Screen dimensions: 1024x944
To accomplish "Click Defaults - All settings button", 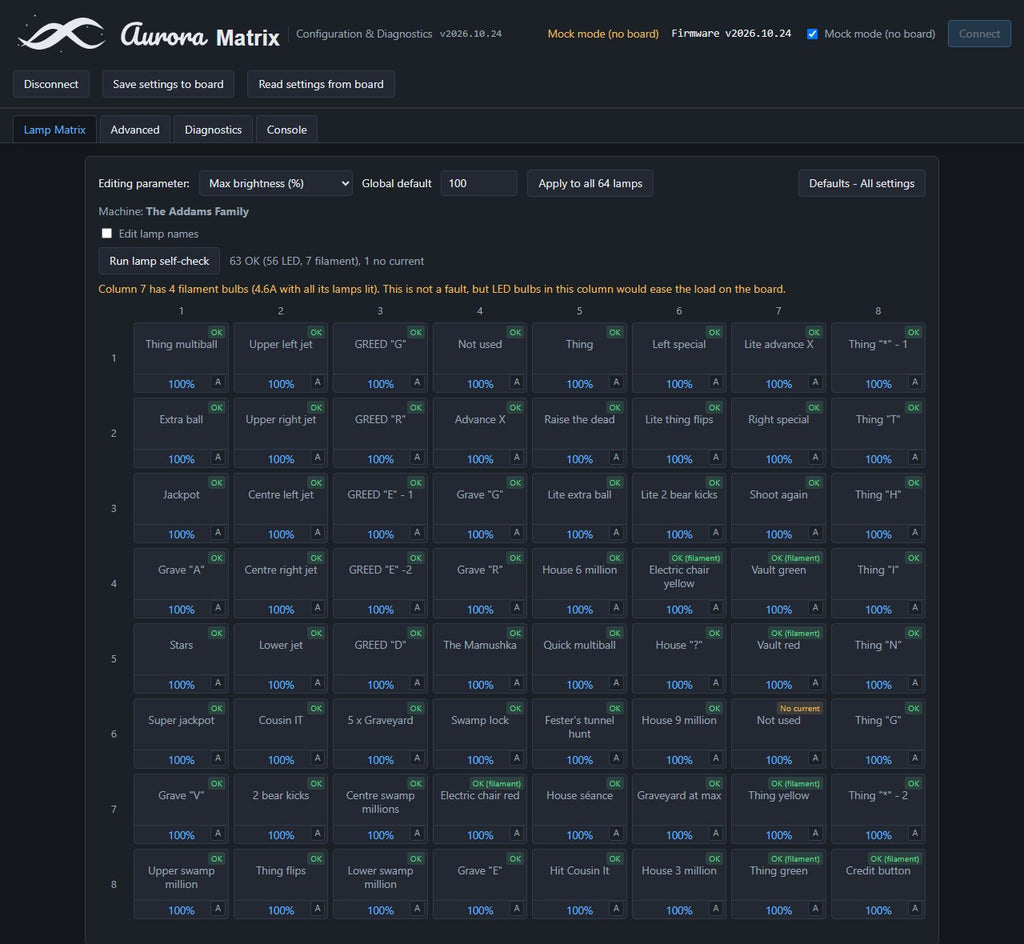I will coord(861,183).
